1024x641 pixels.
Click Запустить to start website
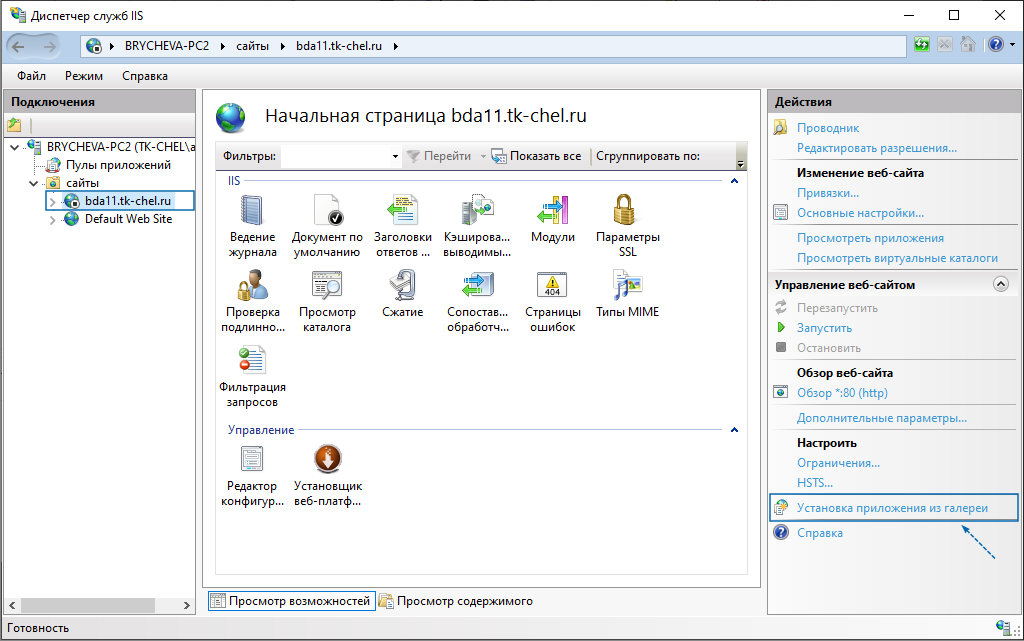pyautogui.click(x=824, y=328)
